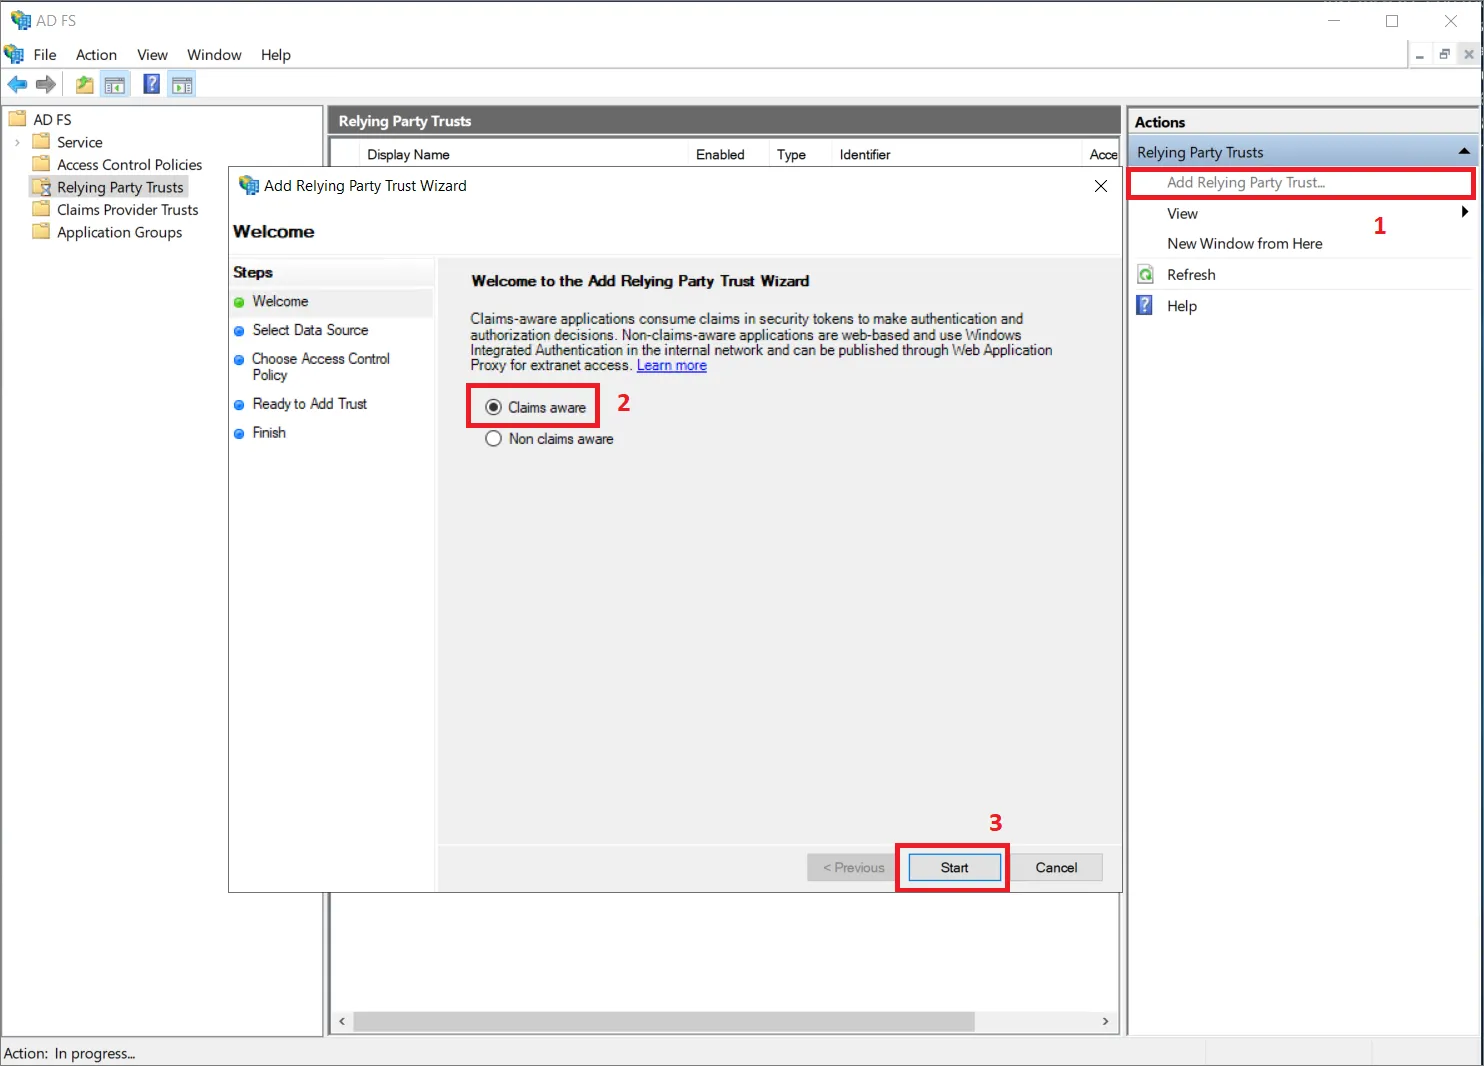Click the Service folder icon in tree
Viewport: 1484px width, 1066px height.
pyautogui.click(x=41, y=142)
